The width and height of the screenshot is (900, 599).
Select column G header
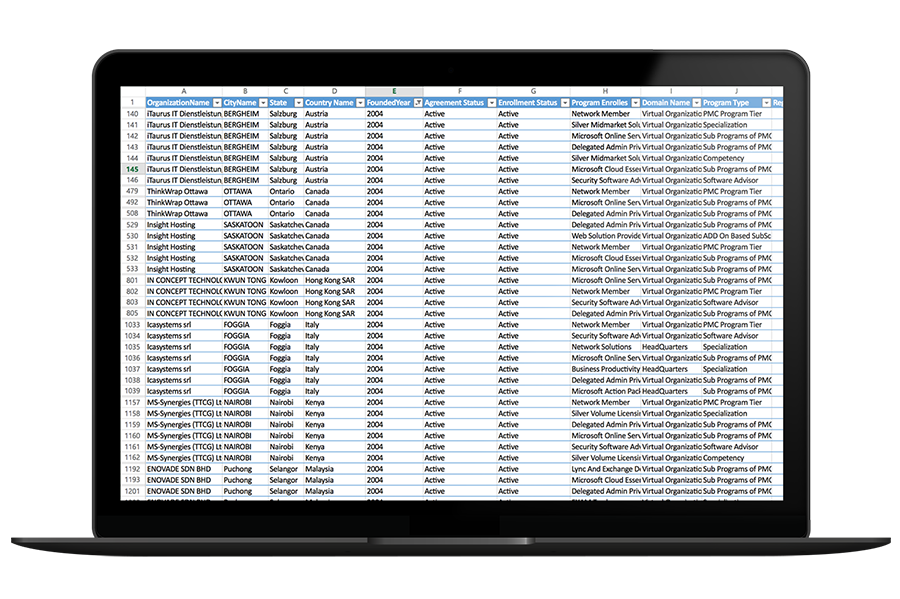point(533,91)
